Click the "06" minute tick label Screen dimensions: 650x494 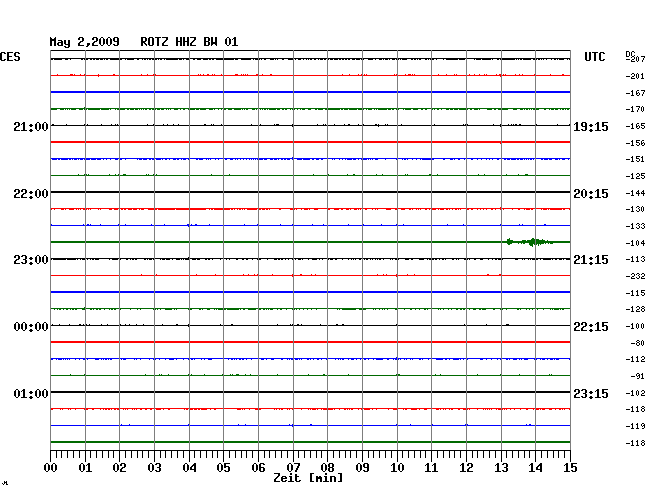pos(258,468)
